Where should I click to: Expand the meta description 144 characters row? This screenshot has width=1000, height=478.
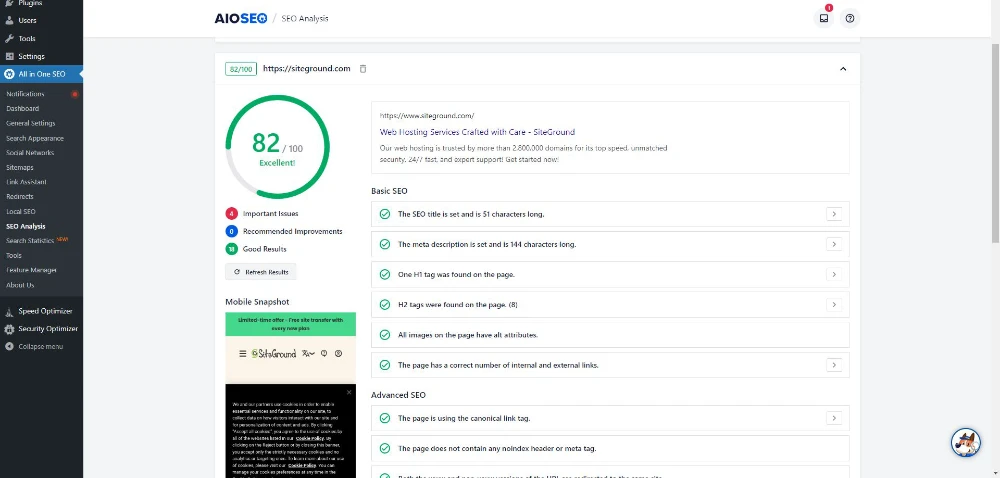834,244
